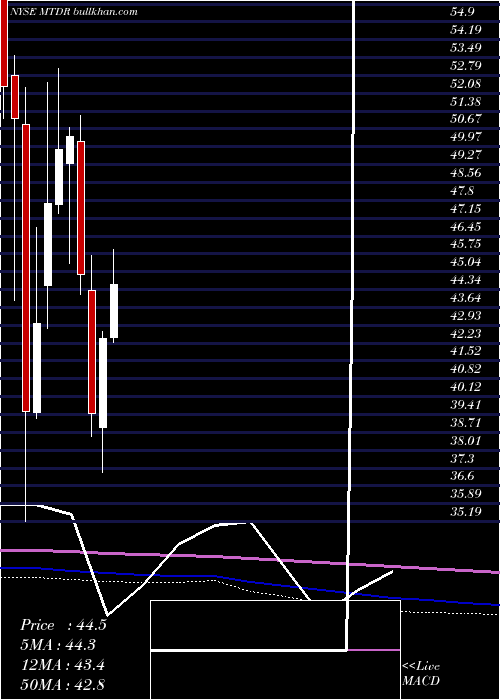Click the 35.89 price axis label
This screenshot has width=500, height=700.
coord(466,493)
